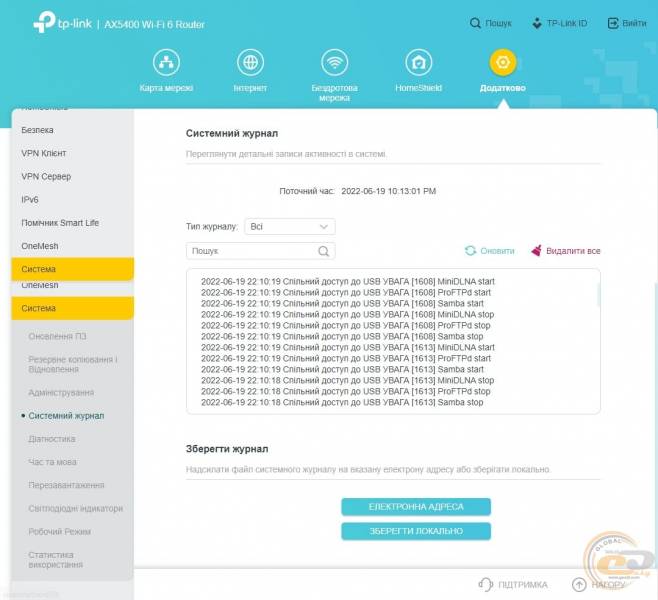The width and height of the screenshot is (658, 600).
Task: Open Оновлення ПЗ submenu item
Action: coord(57,336)
